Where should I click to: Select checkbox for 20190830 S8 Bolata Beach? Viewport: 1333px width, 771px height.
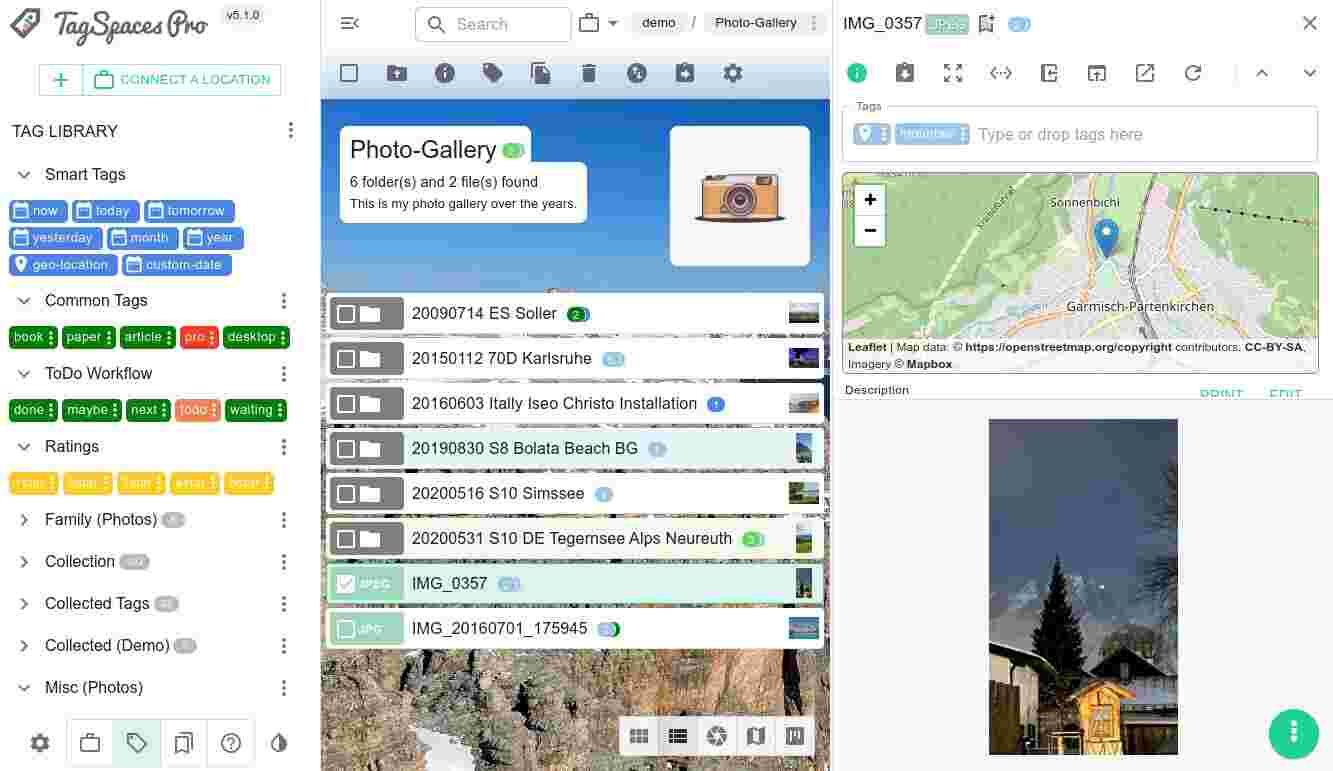(346, 449)
